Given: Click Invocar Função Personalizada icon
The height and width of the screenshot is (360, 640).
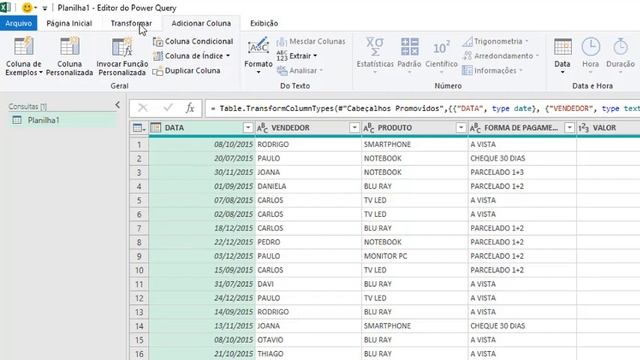Looking at the screenshot, I should click(x=122, y=47).
